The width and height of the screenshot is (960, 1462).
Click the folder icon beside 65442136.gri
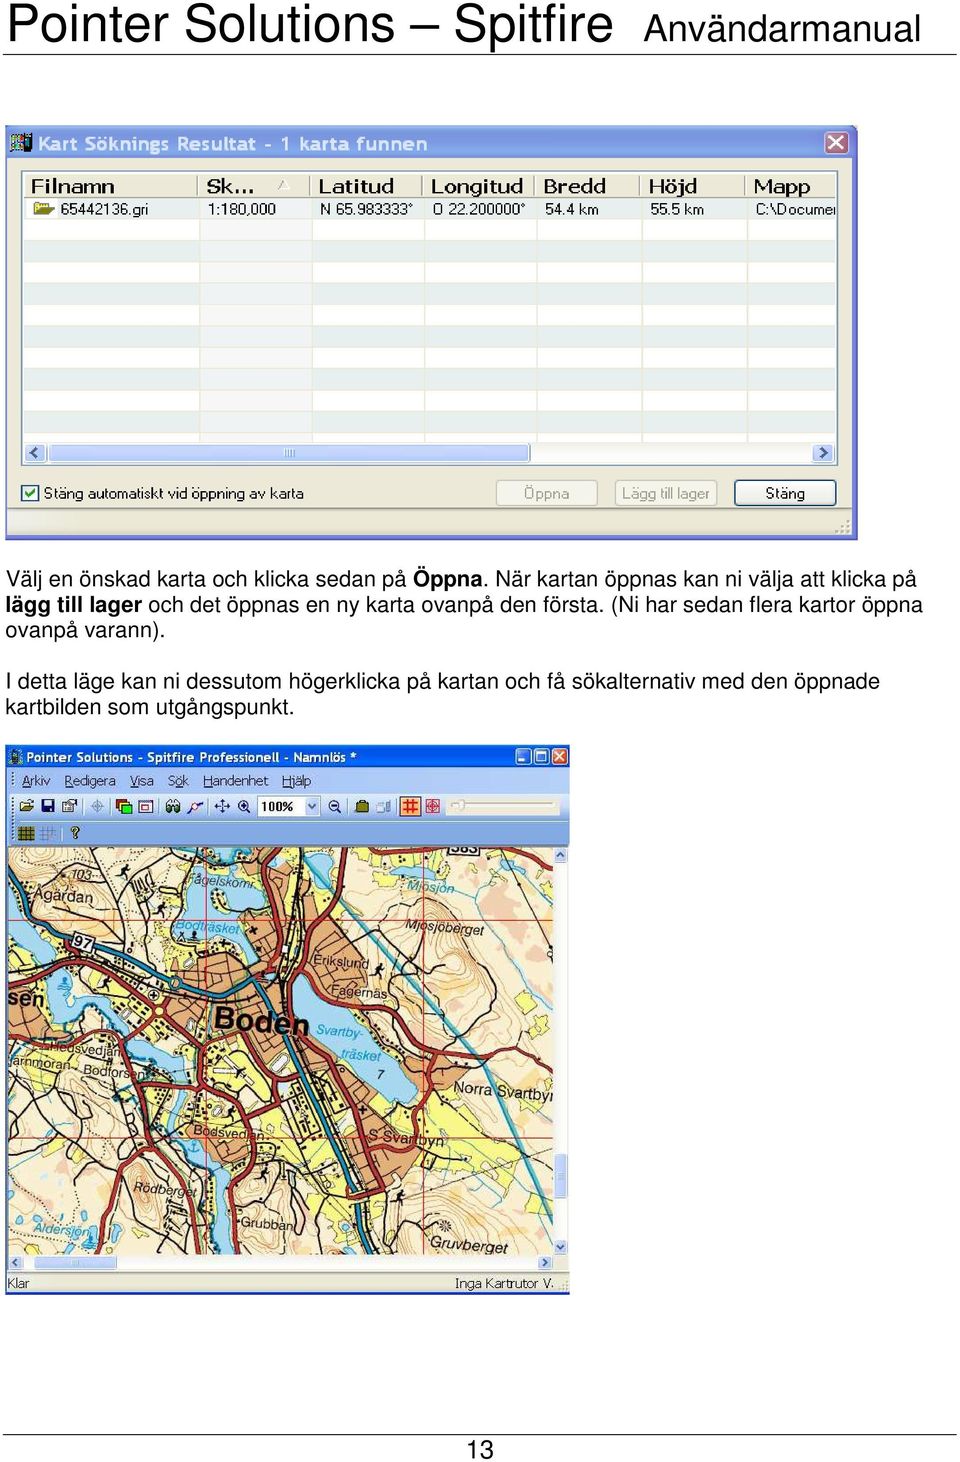click(x=43, y=209)
